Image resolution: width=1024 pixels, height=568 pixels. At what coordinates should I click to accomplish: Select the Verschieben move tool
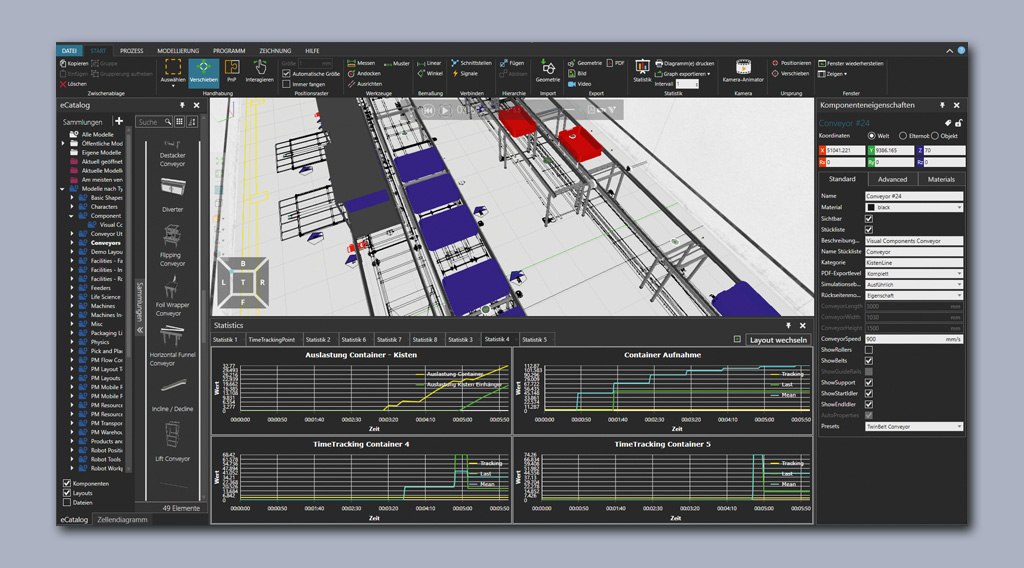[203, 71]
